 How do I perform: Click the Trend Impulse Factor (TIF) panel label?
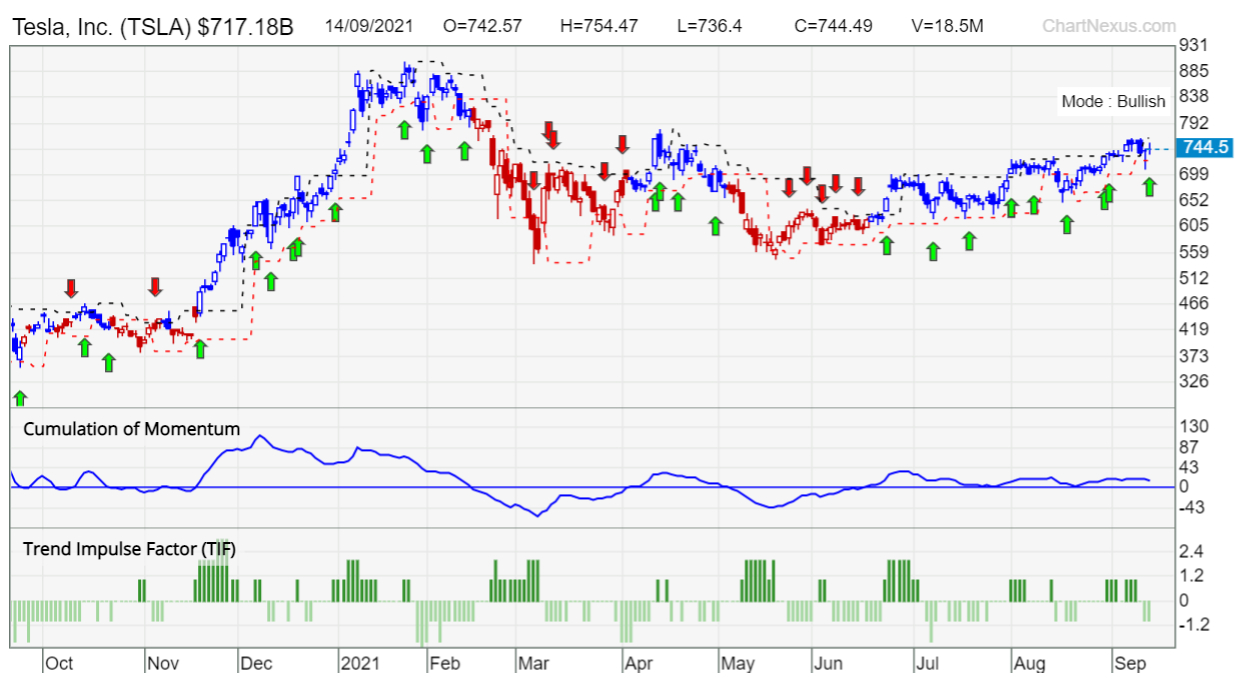(x=129, y=548)
